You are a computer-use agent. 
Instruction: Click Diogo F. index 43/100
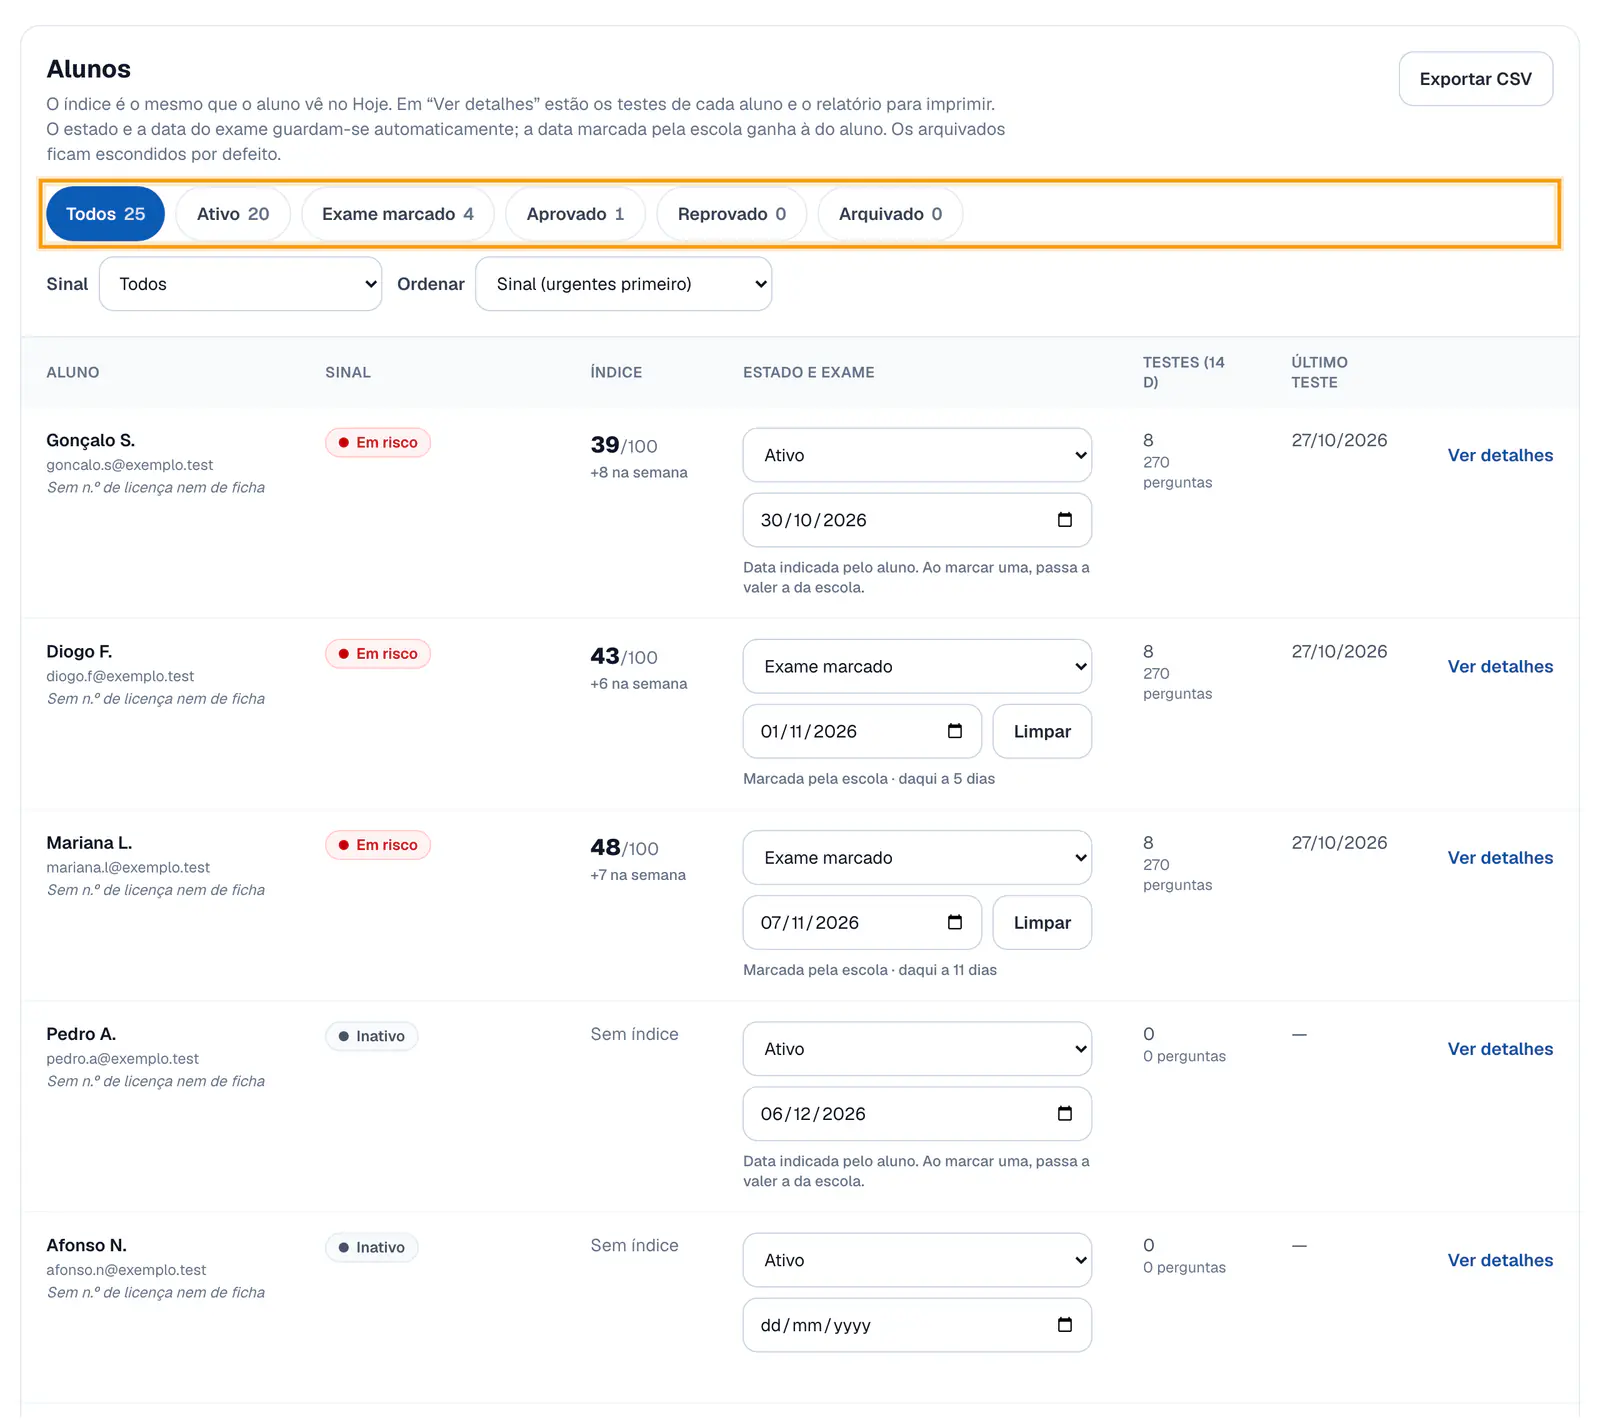pos(624,656)
